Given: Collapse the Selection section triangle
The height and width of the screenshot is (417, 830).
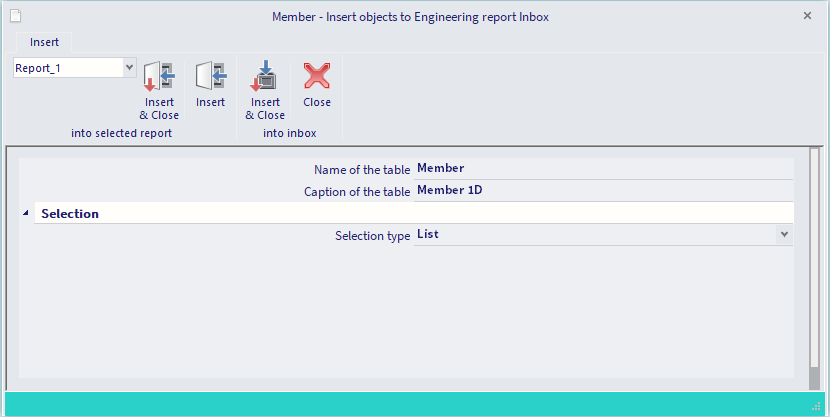Looking at the screenshot, I should (x=25, y=213).
